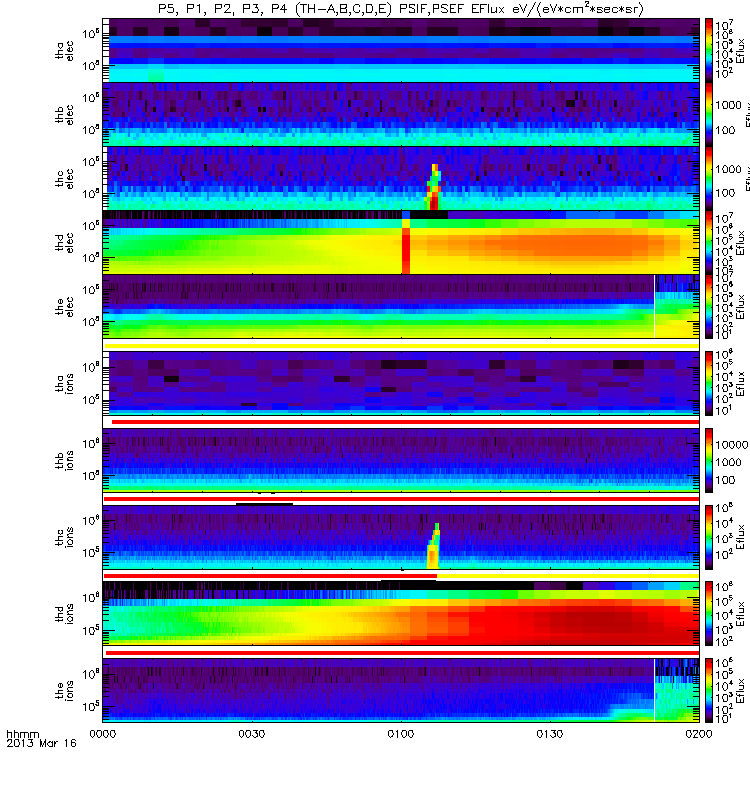Click the 'tha elec' panel label

click(64, 51)
